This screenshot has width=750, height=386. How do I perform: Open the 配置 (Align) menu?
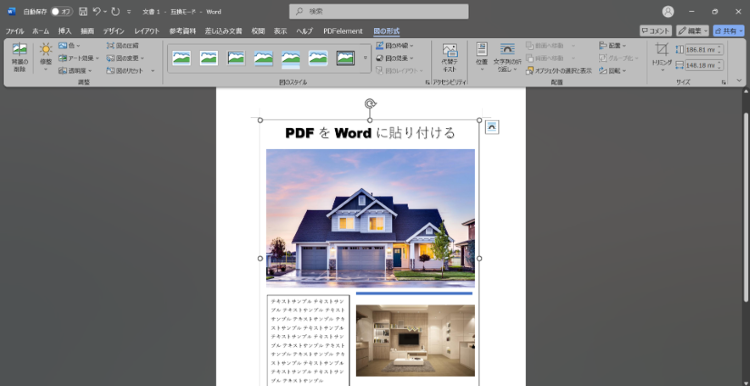[613, 45]
